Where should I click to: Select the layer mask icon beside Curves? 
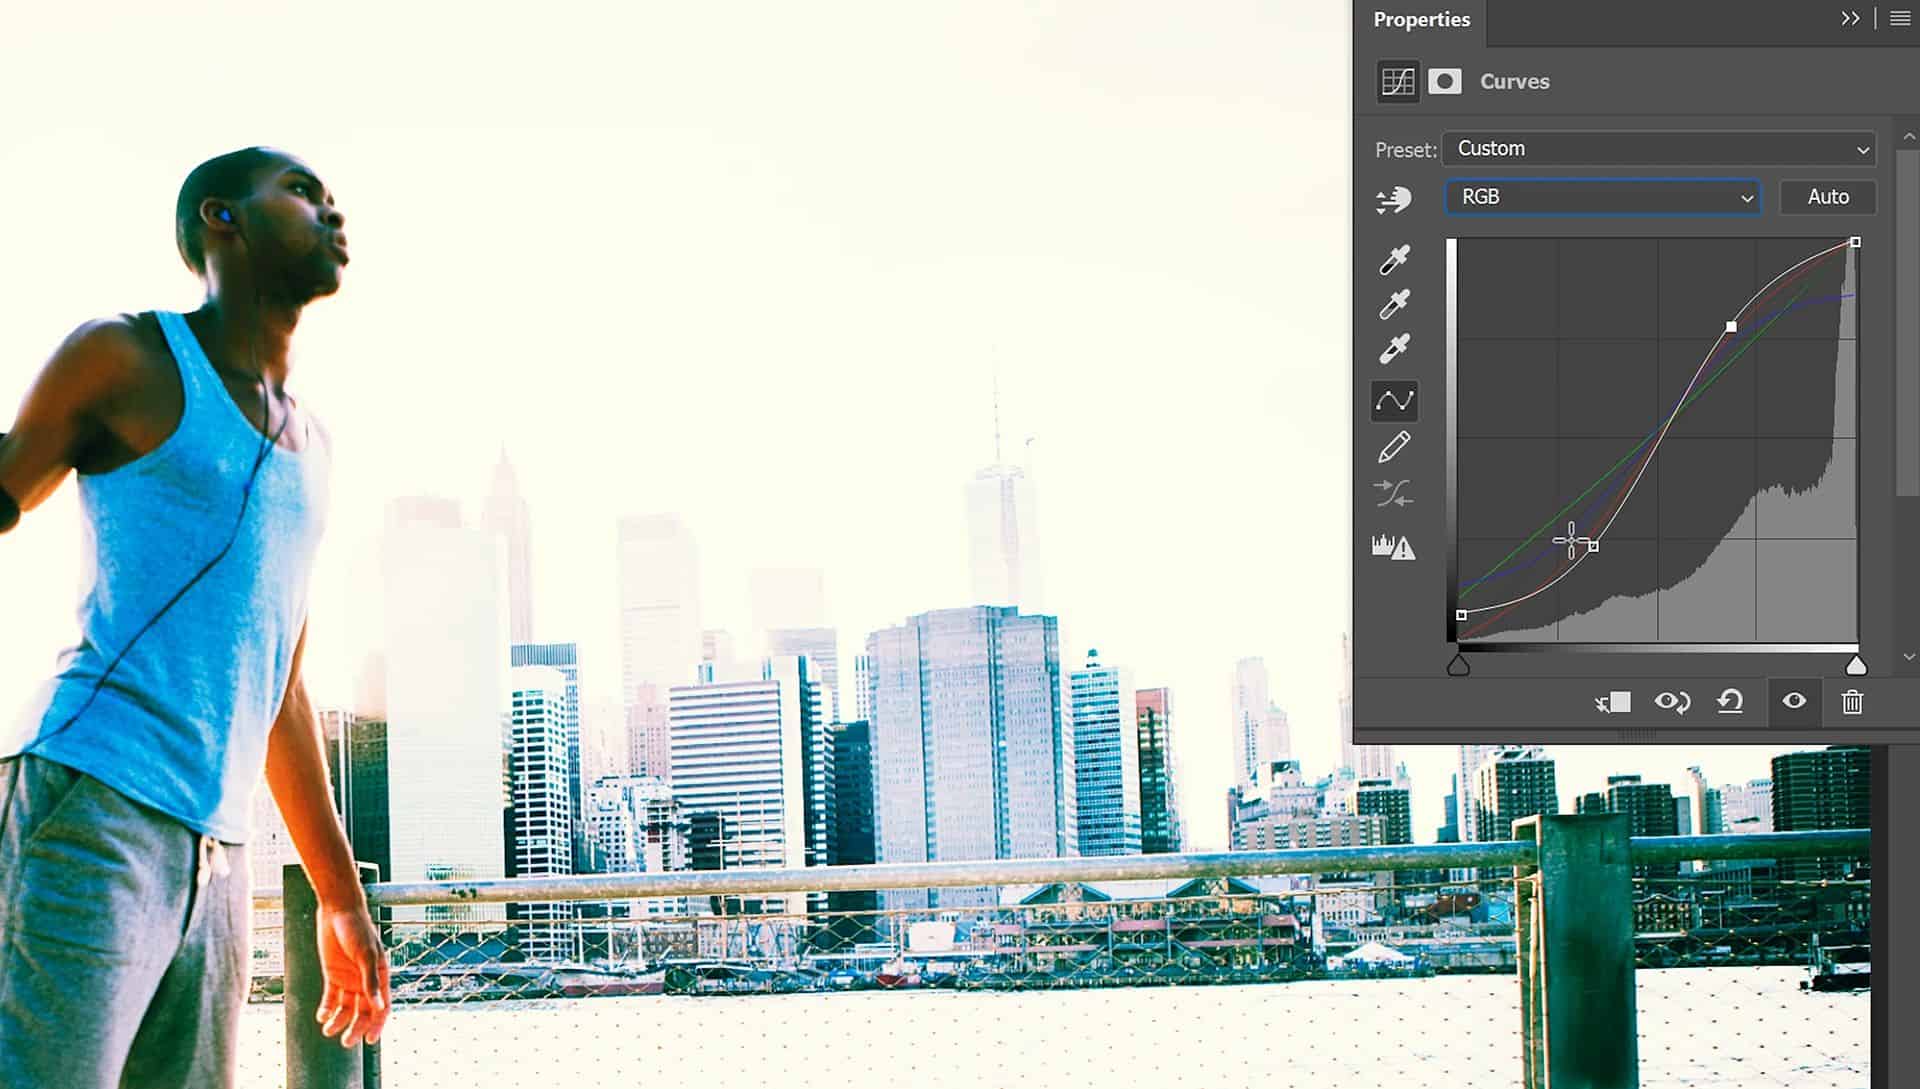click(1444, 82)
